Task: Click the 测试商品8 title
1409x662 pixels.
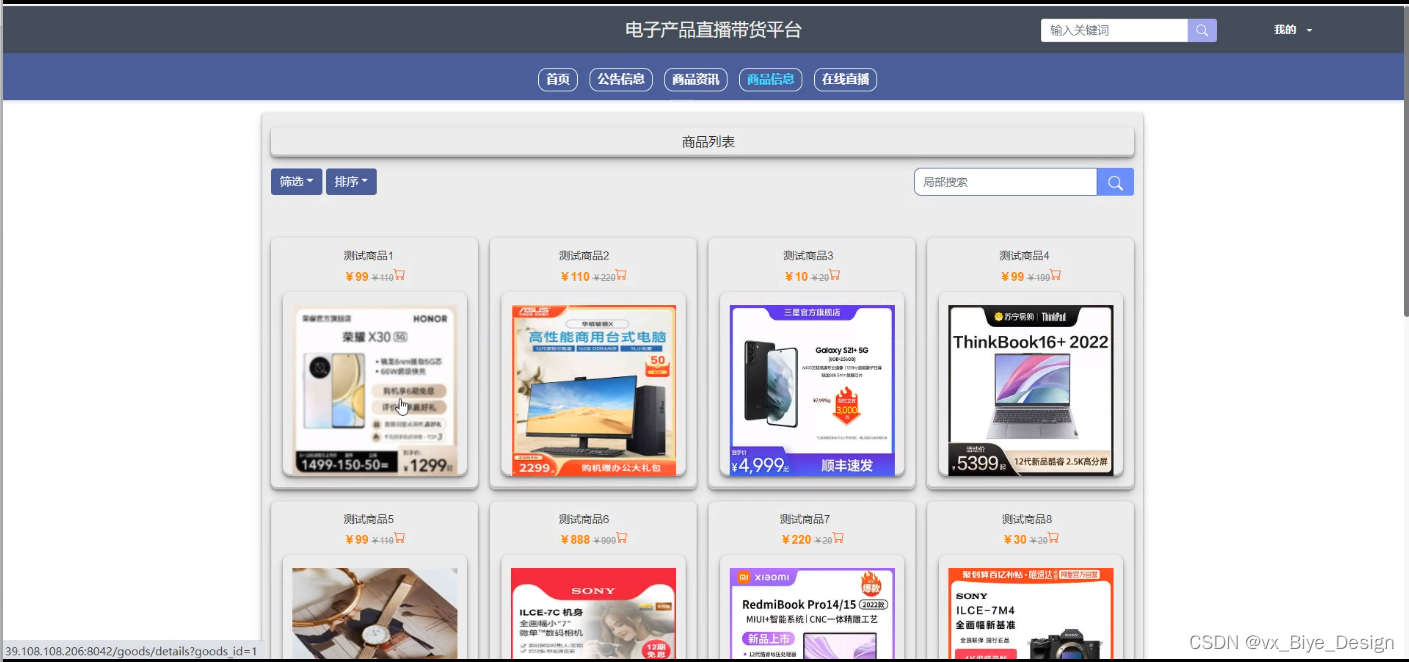Action: tap(1027, 519)
